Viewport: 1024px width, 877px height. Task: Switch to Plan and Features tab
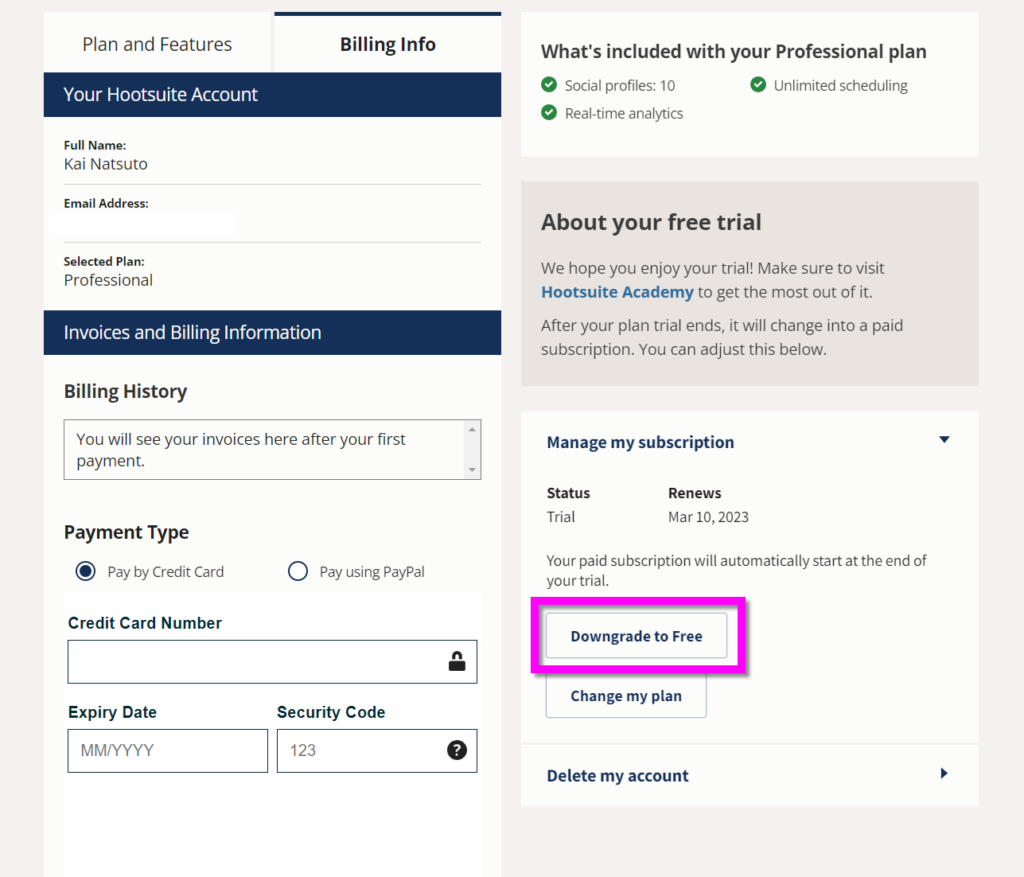click(x=157, y=44)
